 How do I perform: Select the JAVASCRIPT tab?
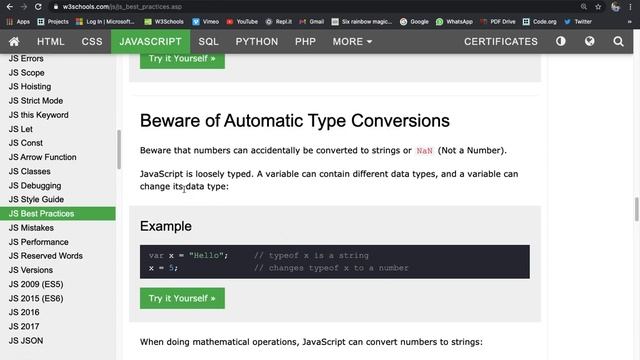pyautogui.click(x=151, y=41)
